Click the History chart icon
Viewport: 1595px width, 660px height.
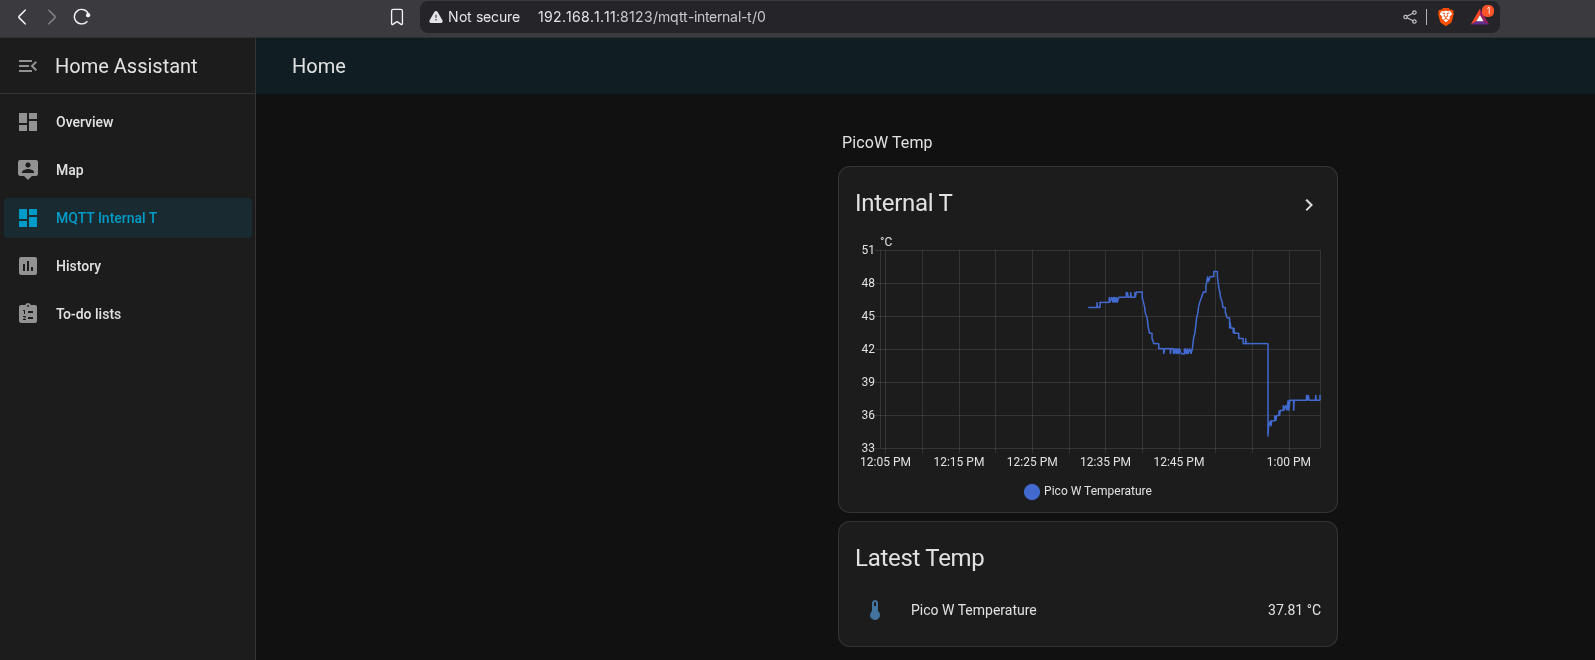(x=28, y=266)
